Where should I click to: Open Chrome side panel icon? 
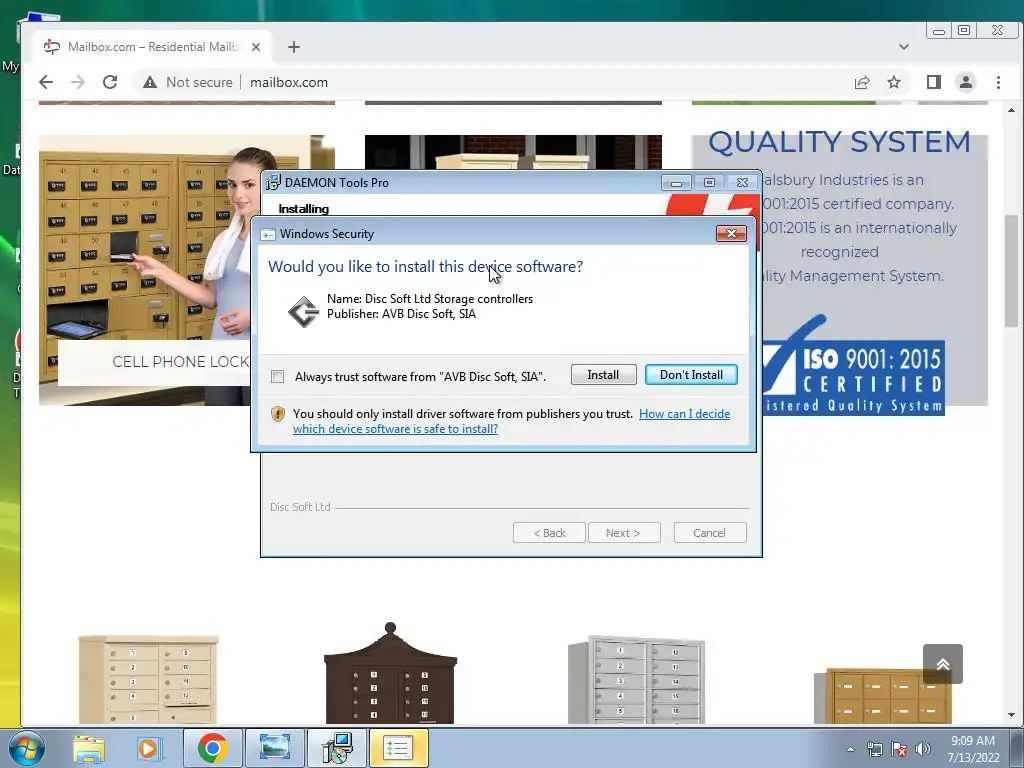click(934, 82)
